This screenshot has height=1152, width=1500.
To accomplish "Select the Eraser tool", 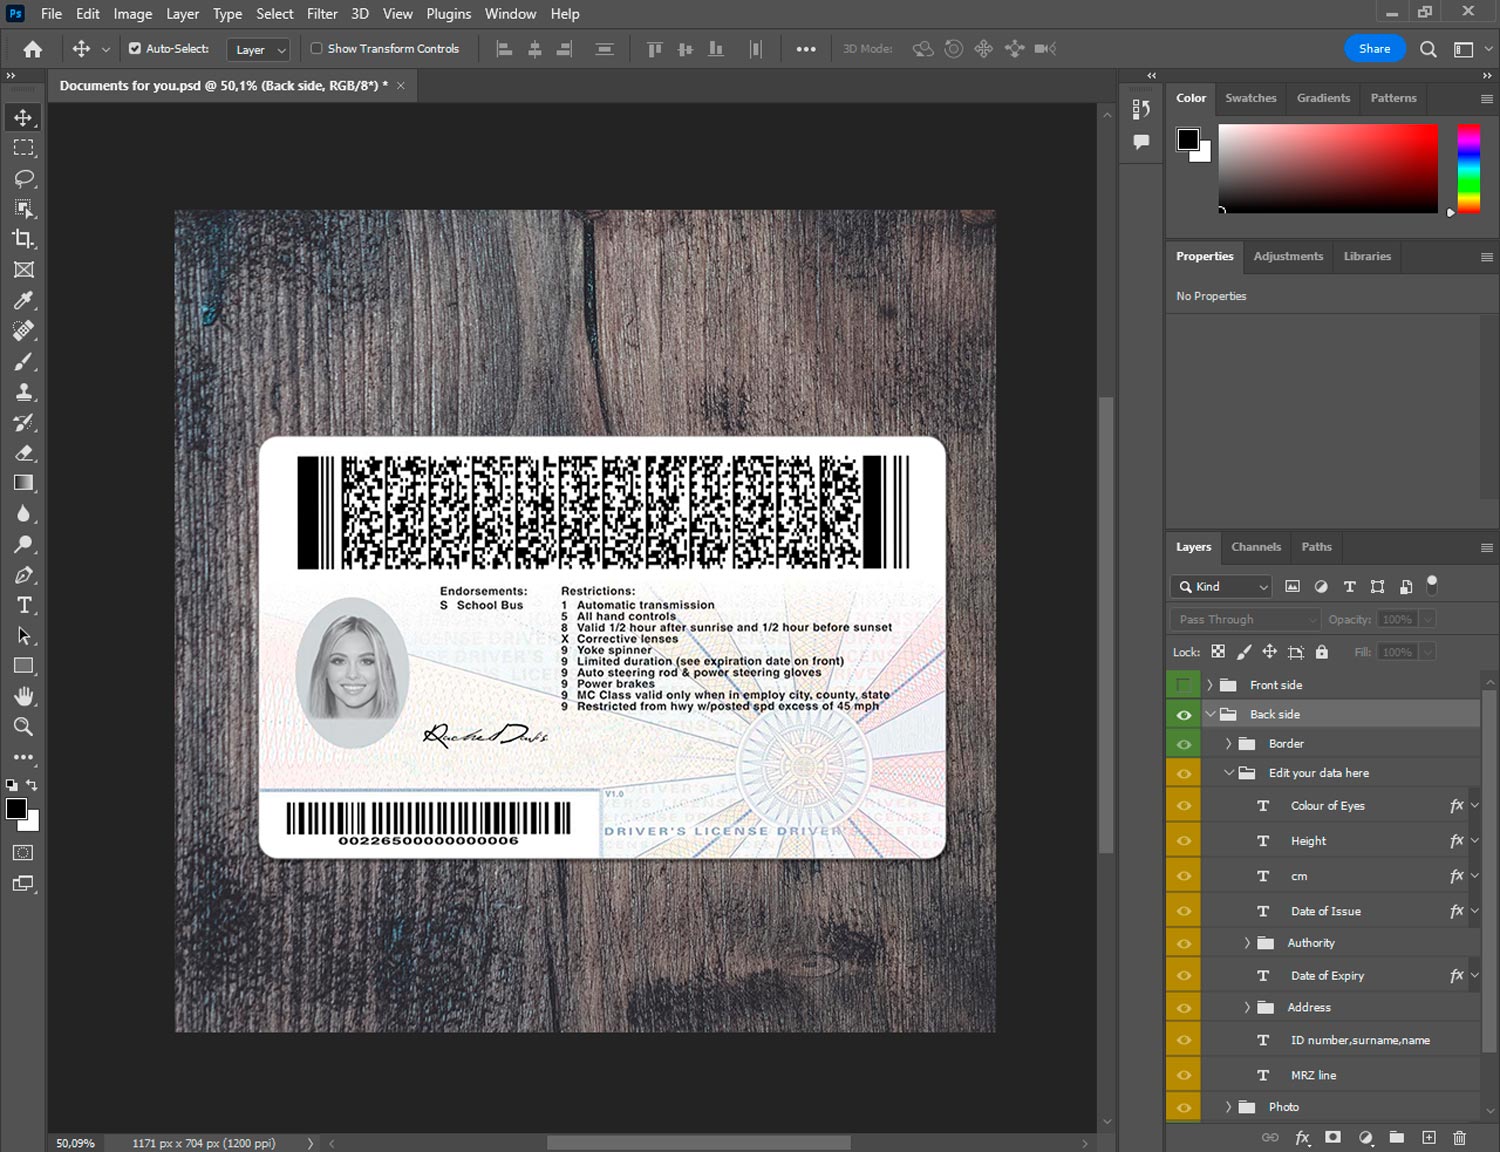I will point(24,453).
